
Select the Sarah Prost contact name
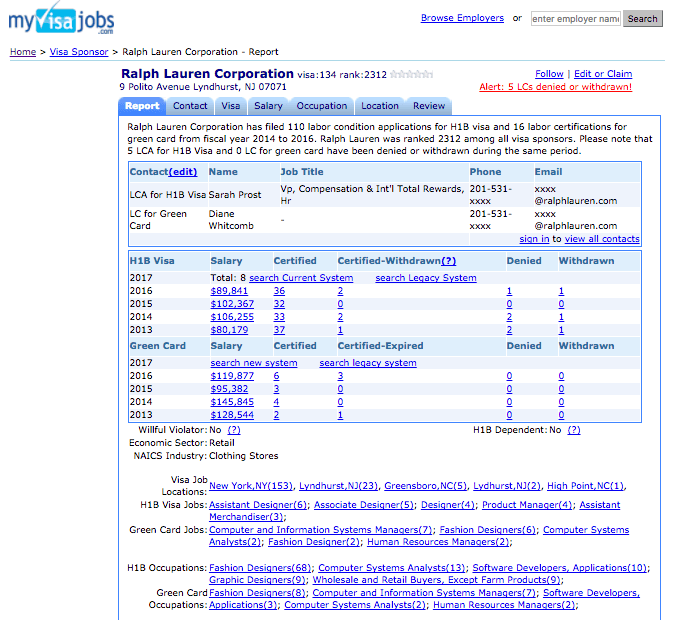pos(235,195)
